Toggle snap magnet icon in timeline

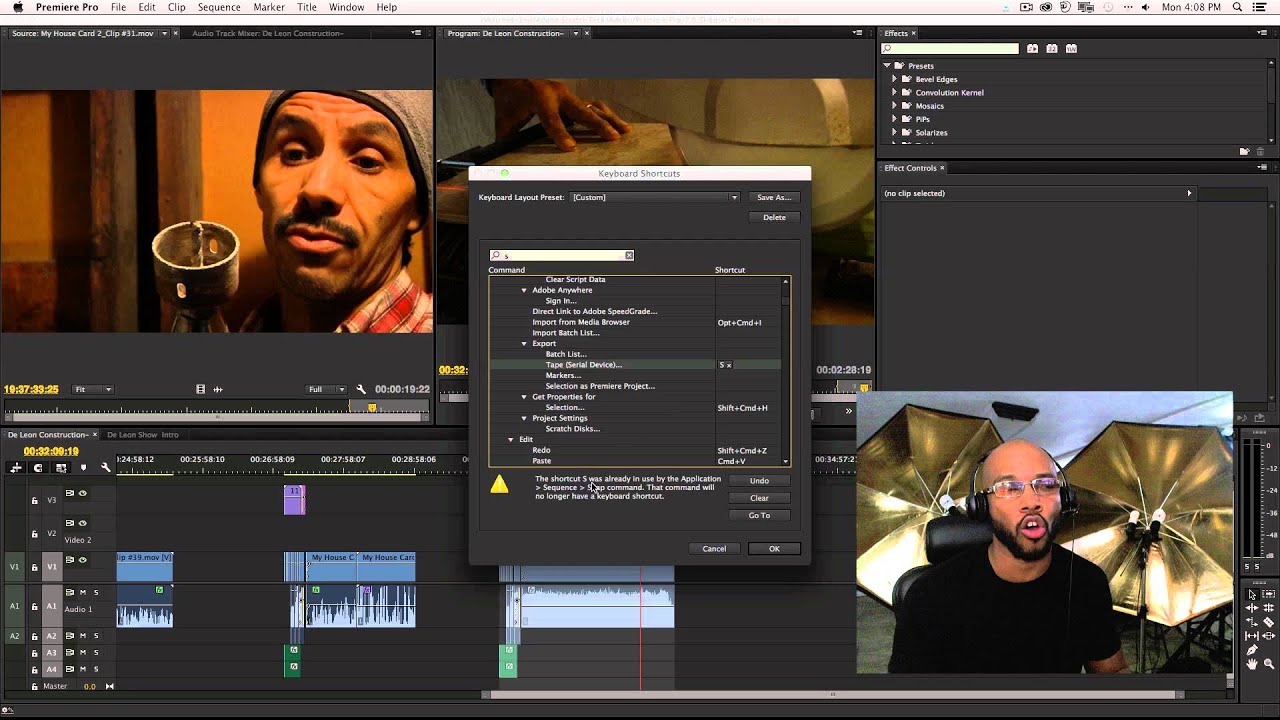[38, 468]
